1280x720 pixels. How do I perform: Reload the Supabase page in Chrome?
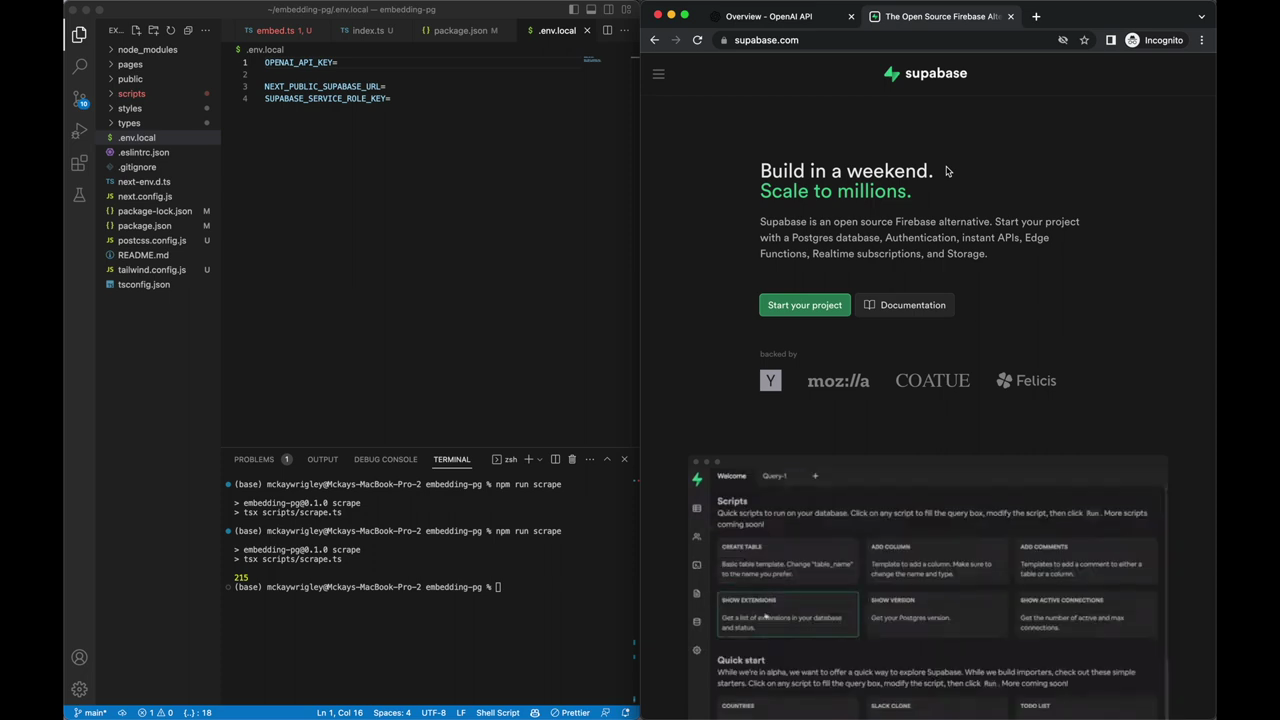pyautogui.click(x=697, y=40)
